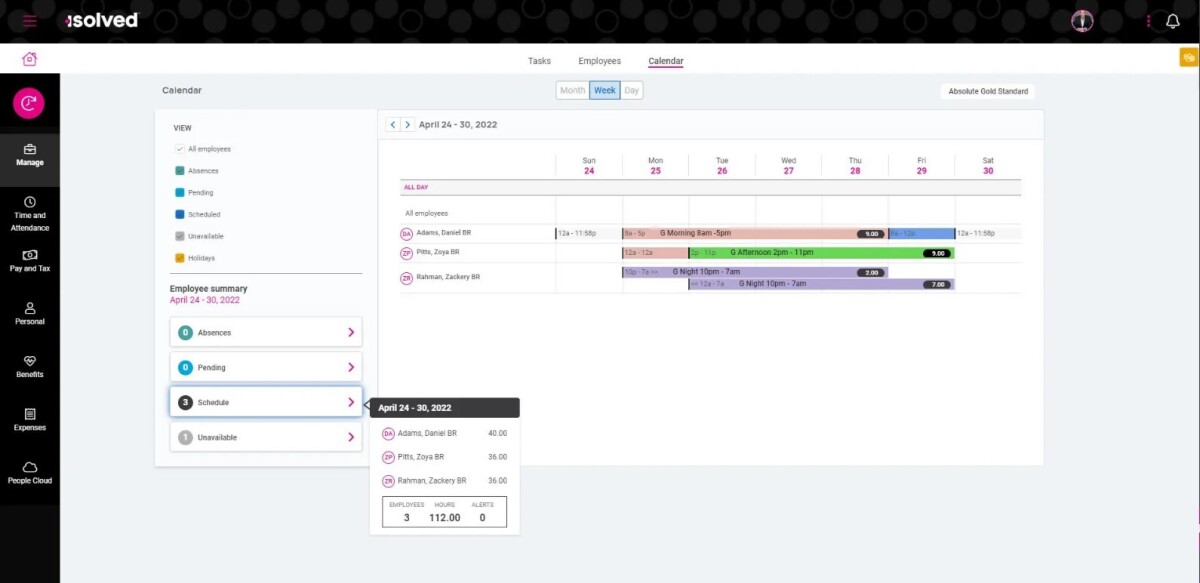Toggle the Holidays view filter
Screen dimensions: 1200x583
(179, 257)
